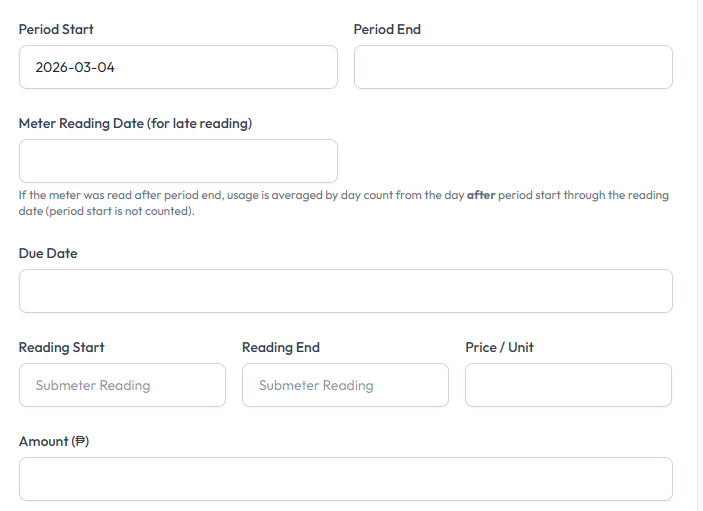Click the Period Start date field
The image size is (703, 511).
click(x=178, y=67)
